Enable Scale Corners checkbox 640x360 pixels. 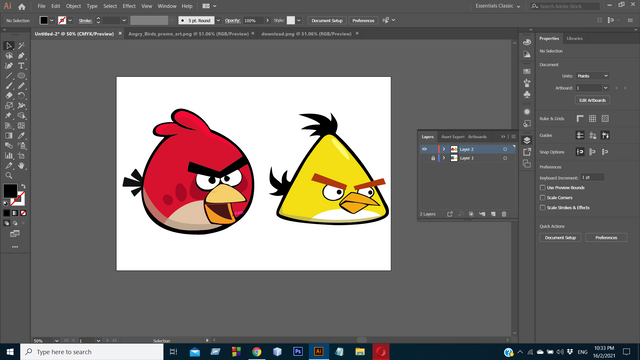point(542,198)
